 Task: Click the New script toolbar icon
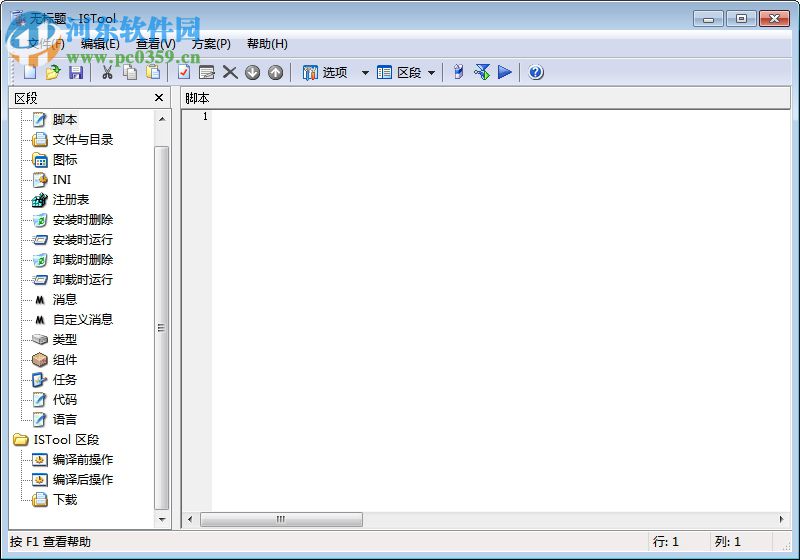pos(30,72)
